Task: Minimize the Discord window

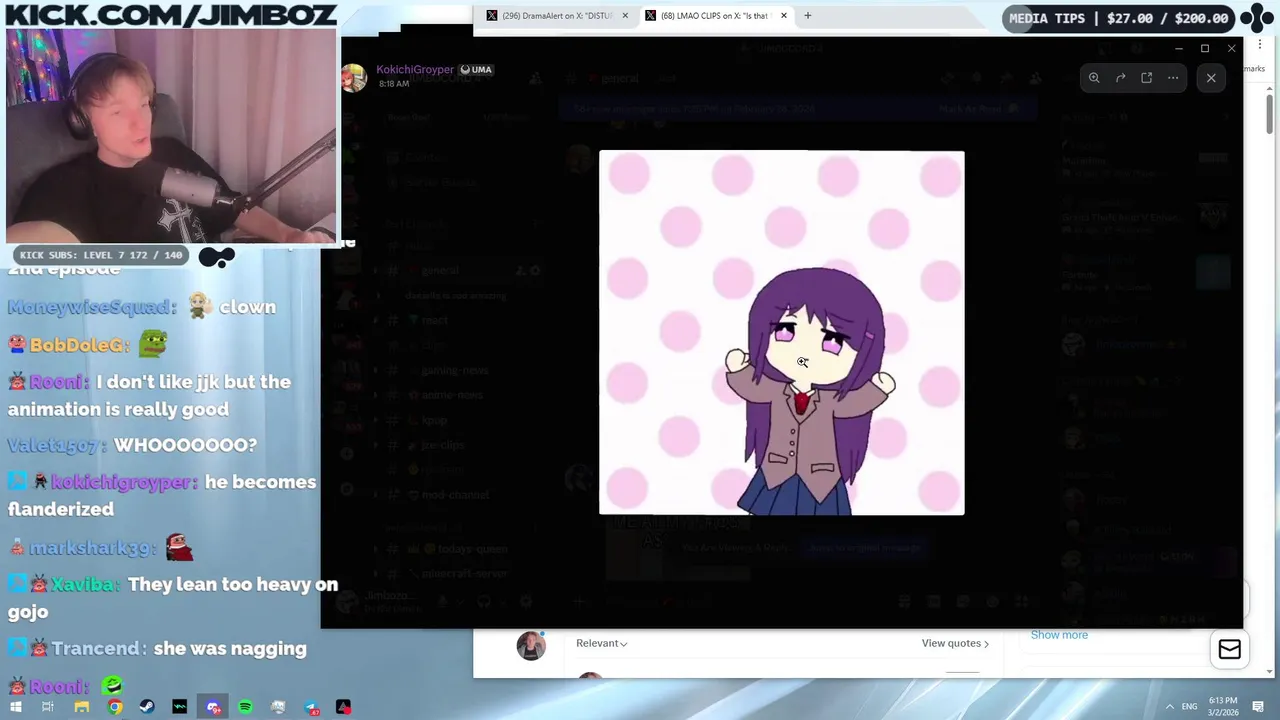Action: [x=1178, y=48]
